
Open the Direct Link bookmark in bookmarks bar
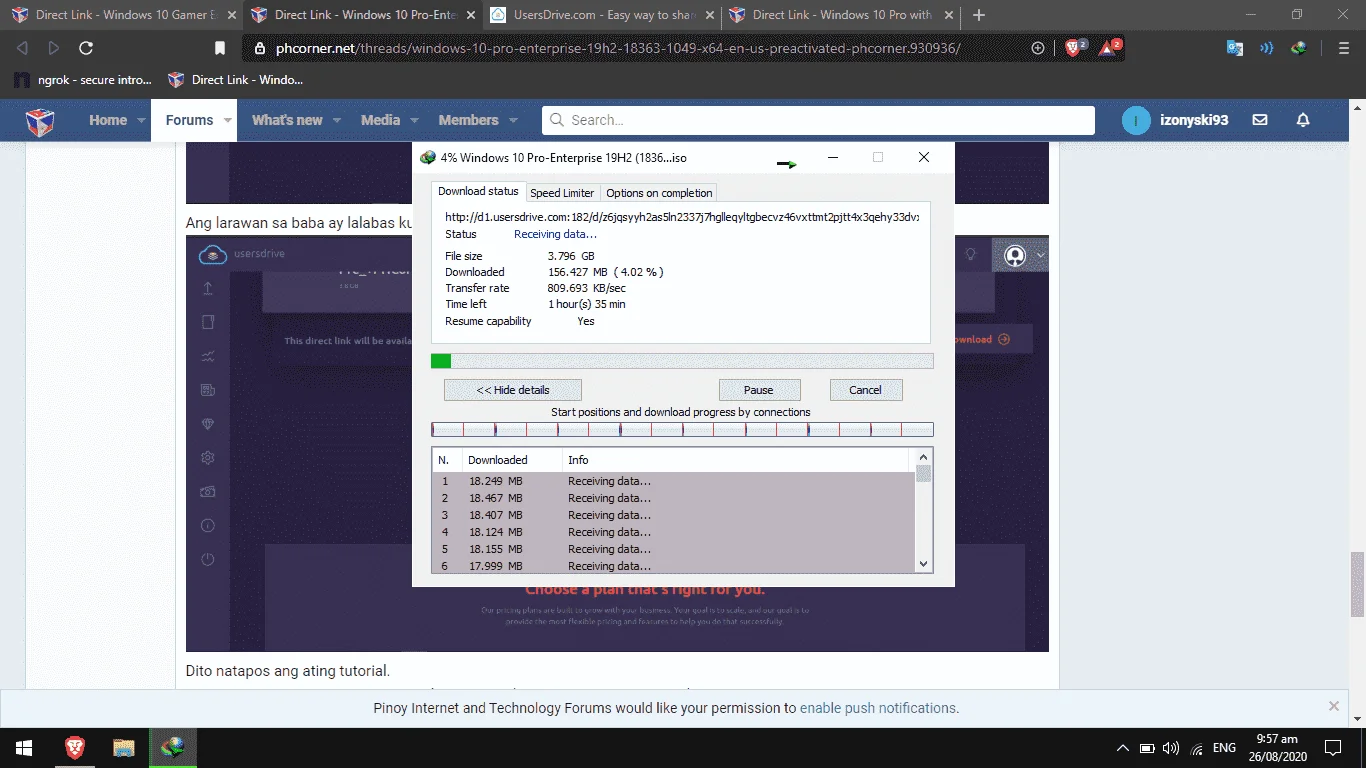(236, 80)
